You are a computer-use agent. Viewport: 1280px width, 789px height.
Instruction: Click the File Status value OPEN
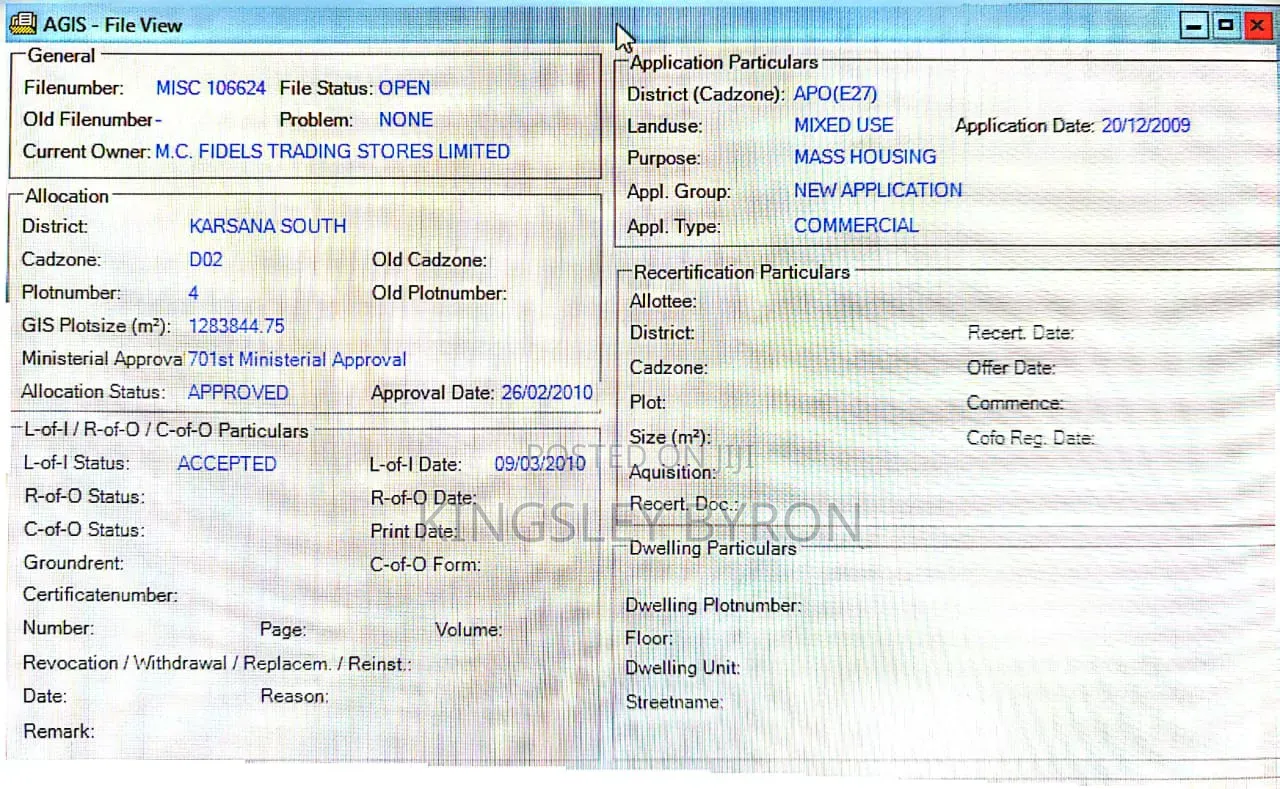(x=404, y=88)
